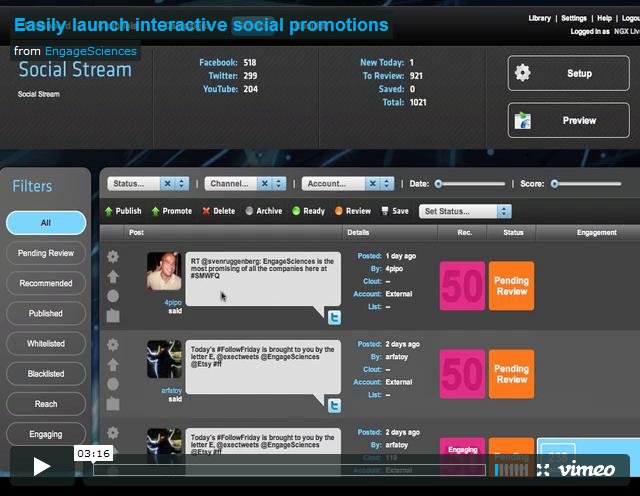640x496 pixels.
Task: Click Save in the action toolbar
Action: (395, 211)
